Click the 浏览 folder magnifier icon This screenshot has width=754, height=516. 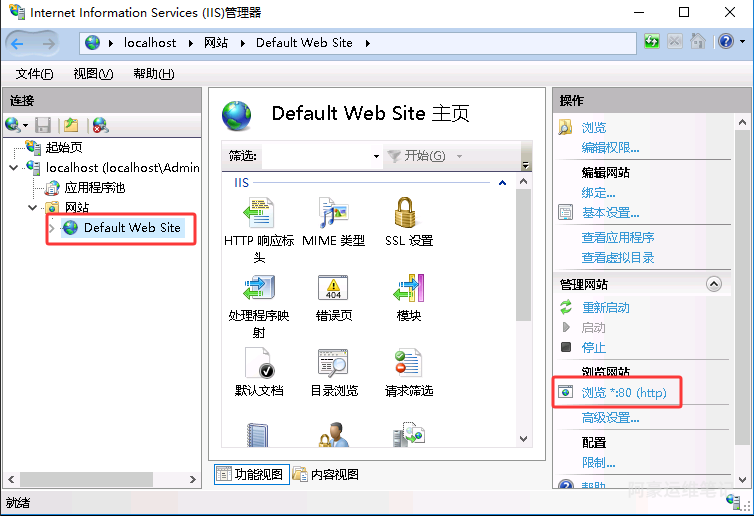point(565,127)
